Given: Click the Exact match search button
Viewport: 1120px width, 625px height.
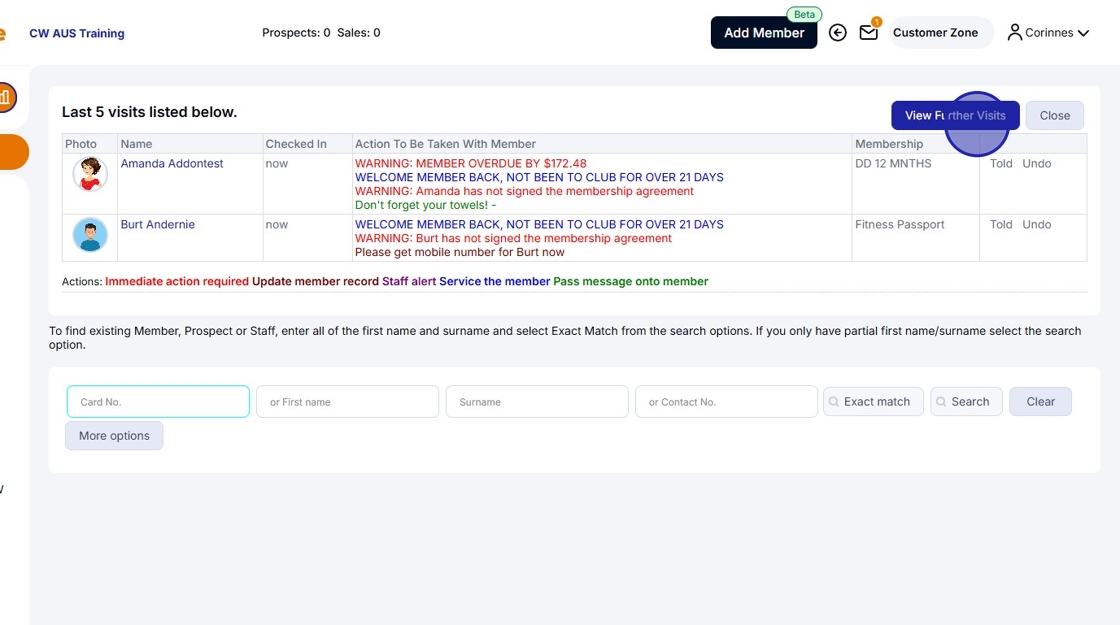Looking at the screenshot, I should coord(873,401).
